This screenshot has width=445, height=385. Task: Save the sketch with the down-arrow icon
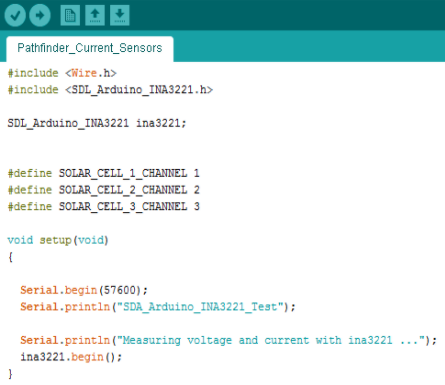pyautogui.click(x=120, y=15)
